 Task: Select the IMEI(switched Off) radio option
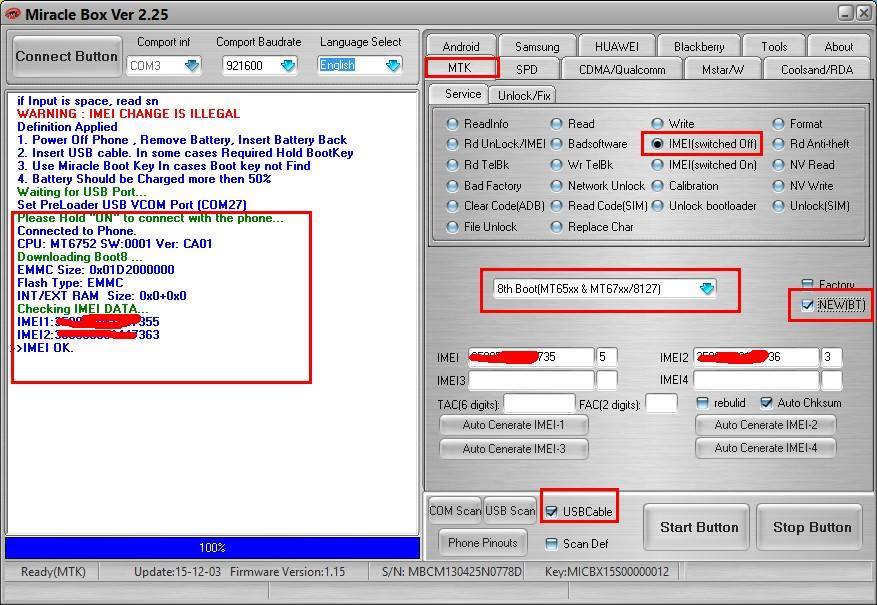point(704,144)
